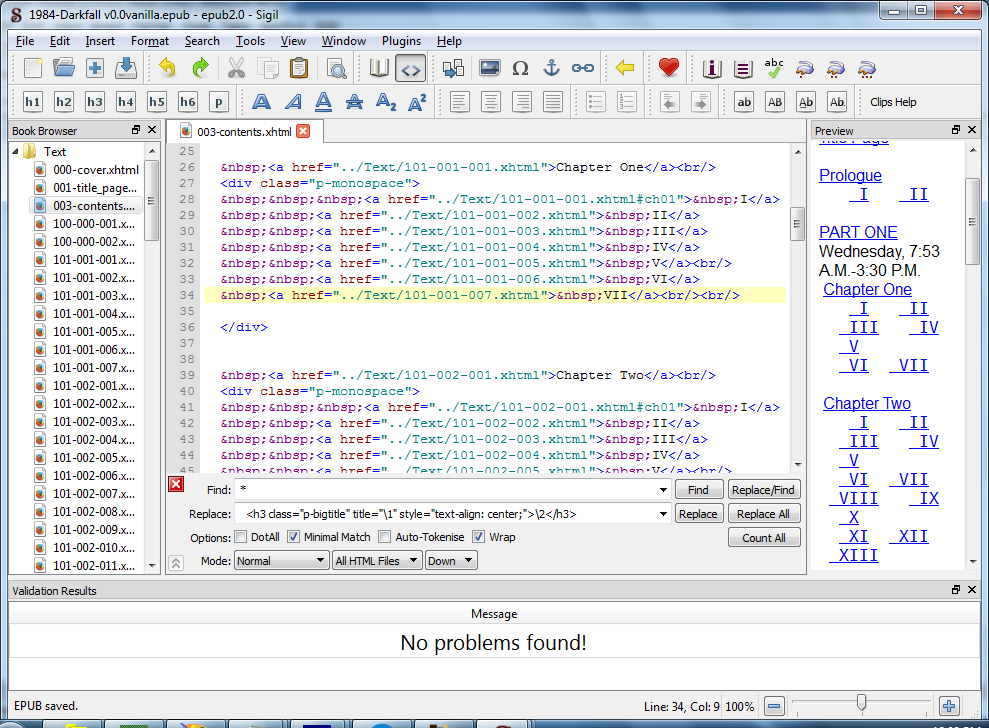Enable the DotAll checkbox
The image size is (989, 728).
tap(241, 537)
